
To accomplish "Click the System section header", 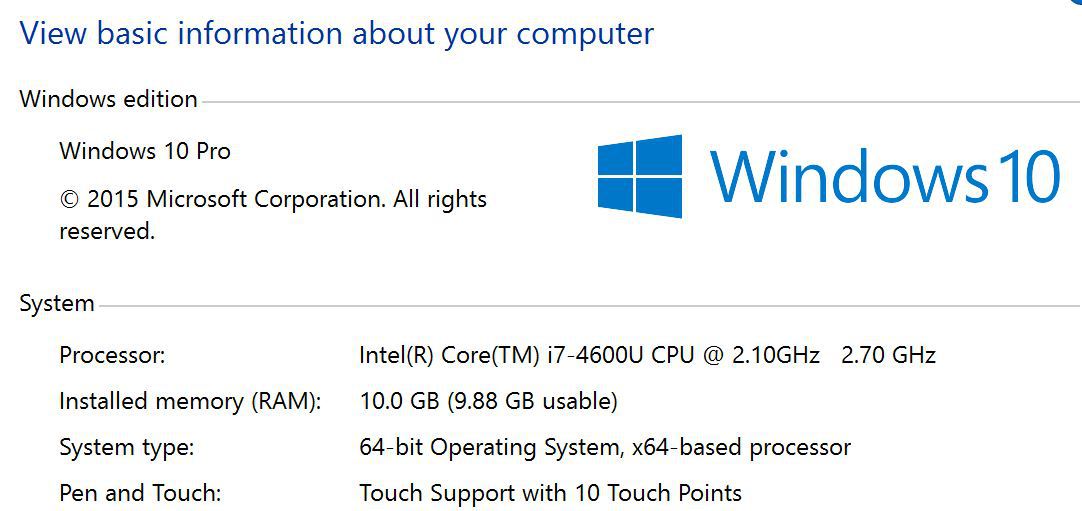I will (x=57, y=303).
